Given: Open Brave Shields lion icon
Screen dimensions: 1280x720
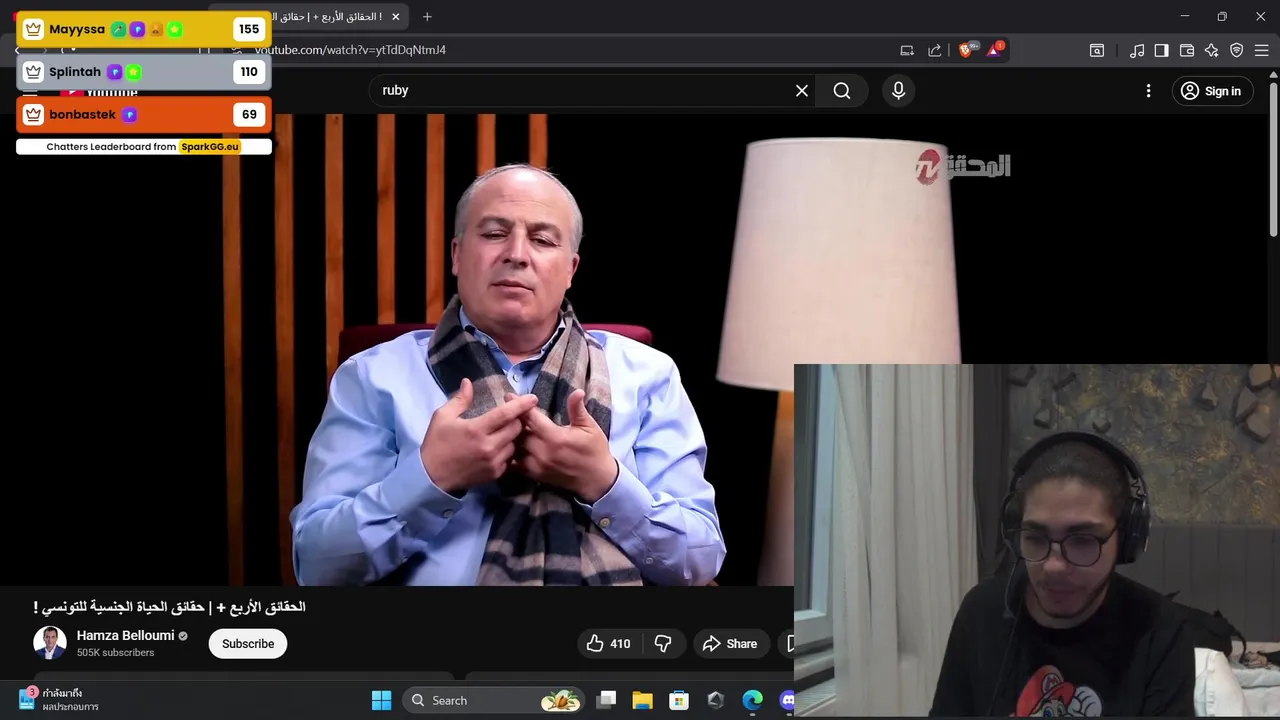Looking at the screenshot, I should (966, 50).
